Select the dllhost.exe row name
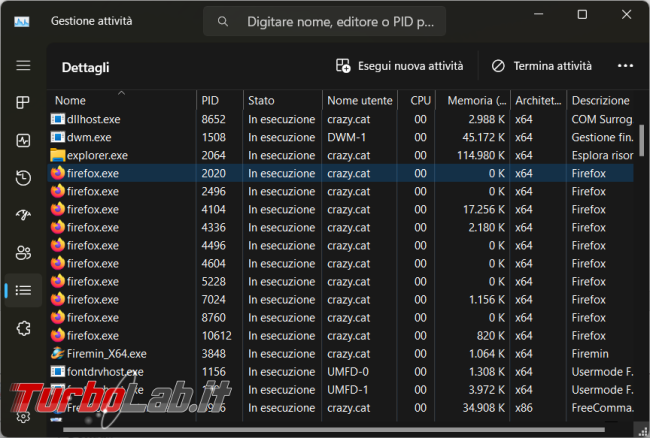Image resolution: width=650 pixels, height=438 pixels. [x=94, y=119]
